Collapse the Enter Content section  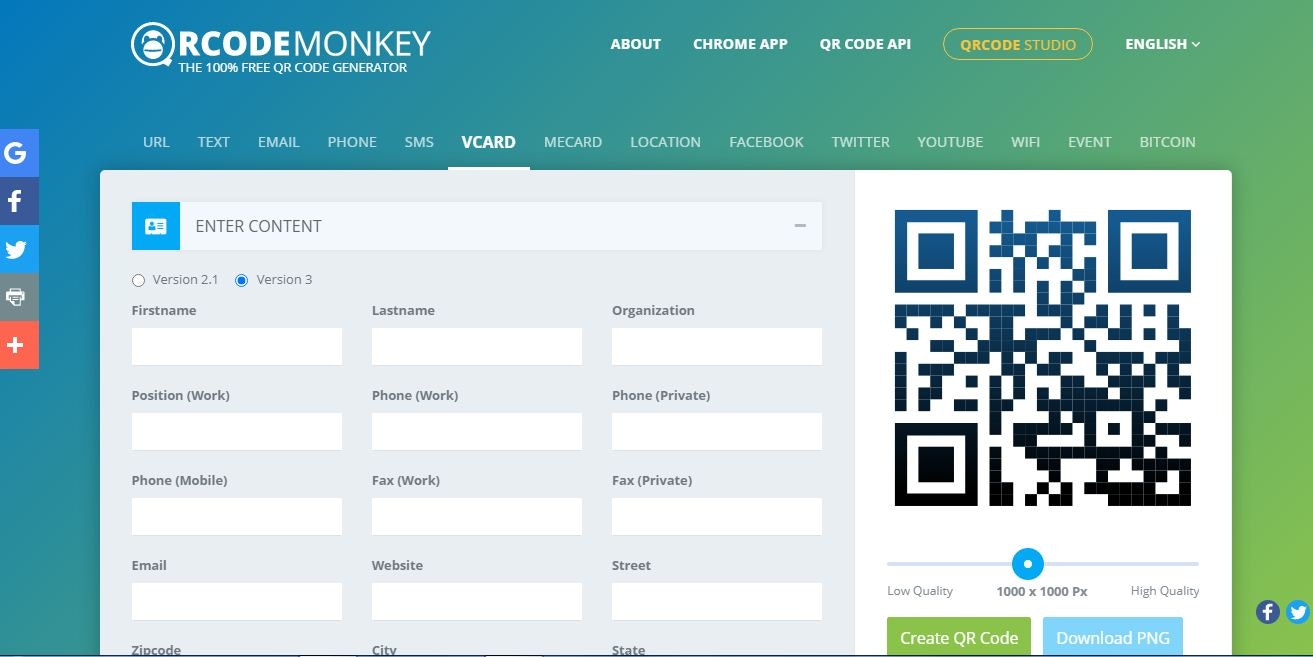[800, 226]
